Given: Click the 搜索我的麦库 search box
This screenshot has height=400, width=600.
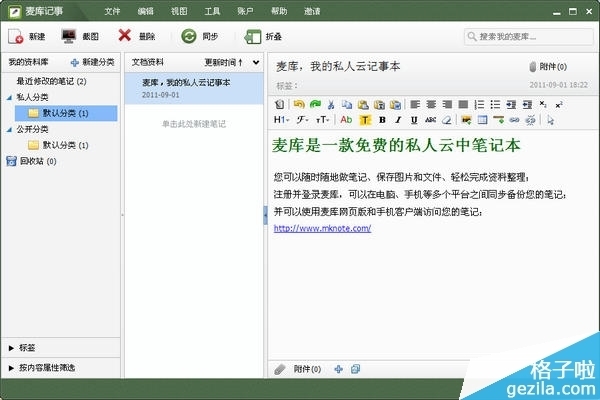Looking at the screenshot, I should (x=528, y=37).
